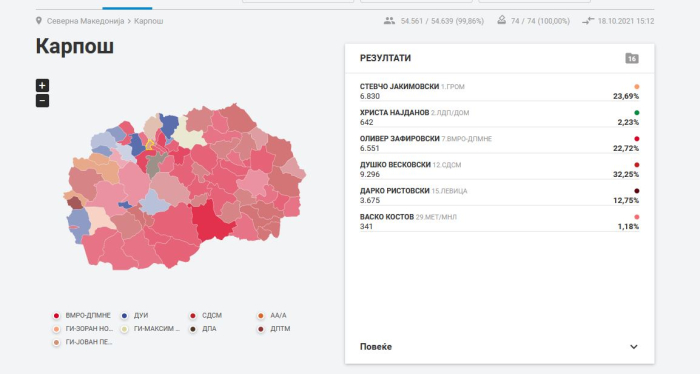Click the ballot box polling stations icon

point(502,21)
